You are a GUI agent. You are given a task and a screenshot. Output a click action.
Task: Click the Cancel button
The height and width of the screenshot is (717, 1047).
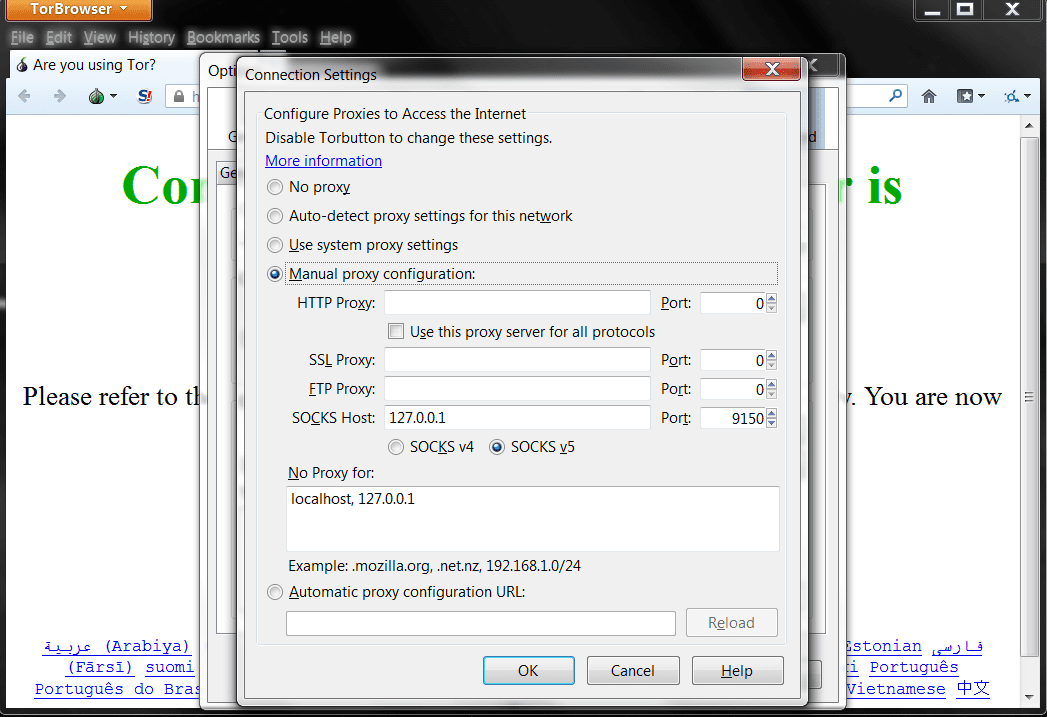click(x=633, y=670)
